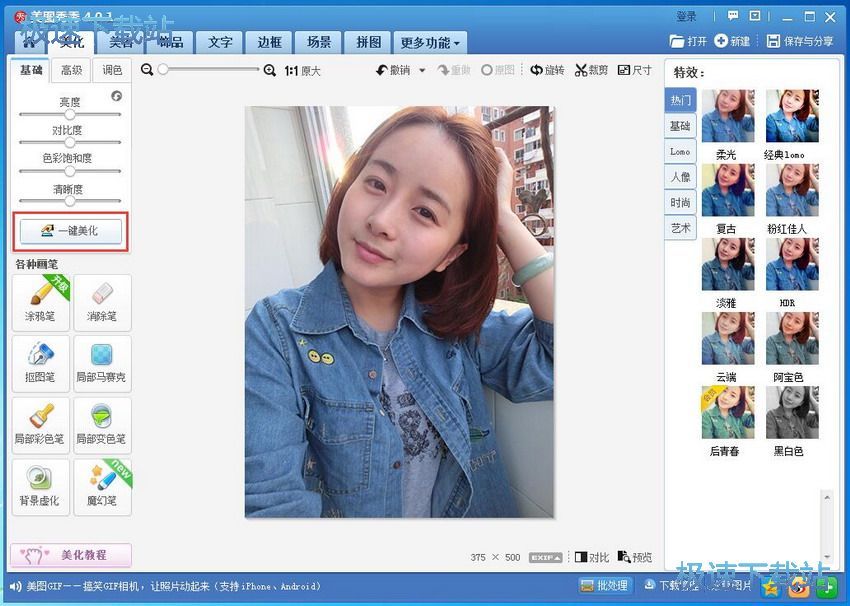
Task: Apply the 复古 retro effect
Action: point(728,190)
